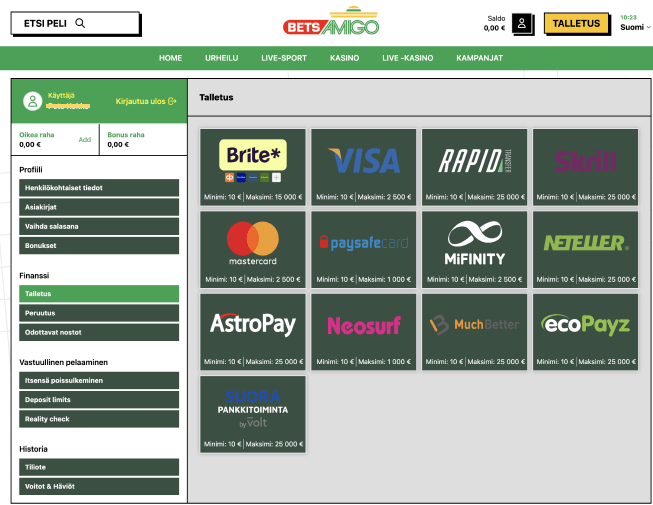Viewport: 653px width, 505px height.
Task: Open Odottavat nostot
Action: [x=99, y=332]
